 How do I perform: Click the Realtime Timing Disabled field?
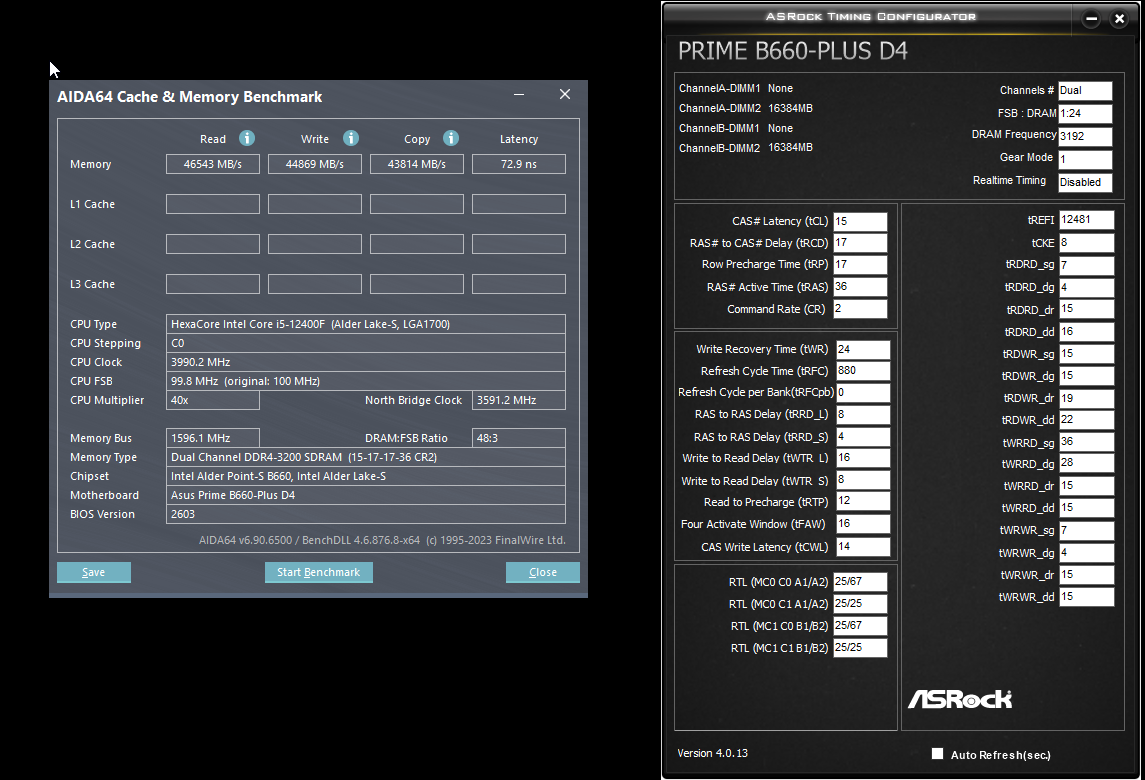[x=1085, y=183]
